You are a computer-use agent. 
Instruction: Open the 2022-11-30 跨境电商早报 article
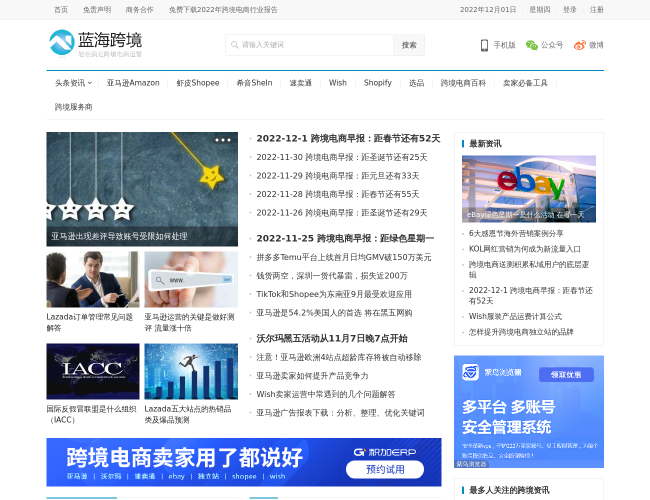342,157
